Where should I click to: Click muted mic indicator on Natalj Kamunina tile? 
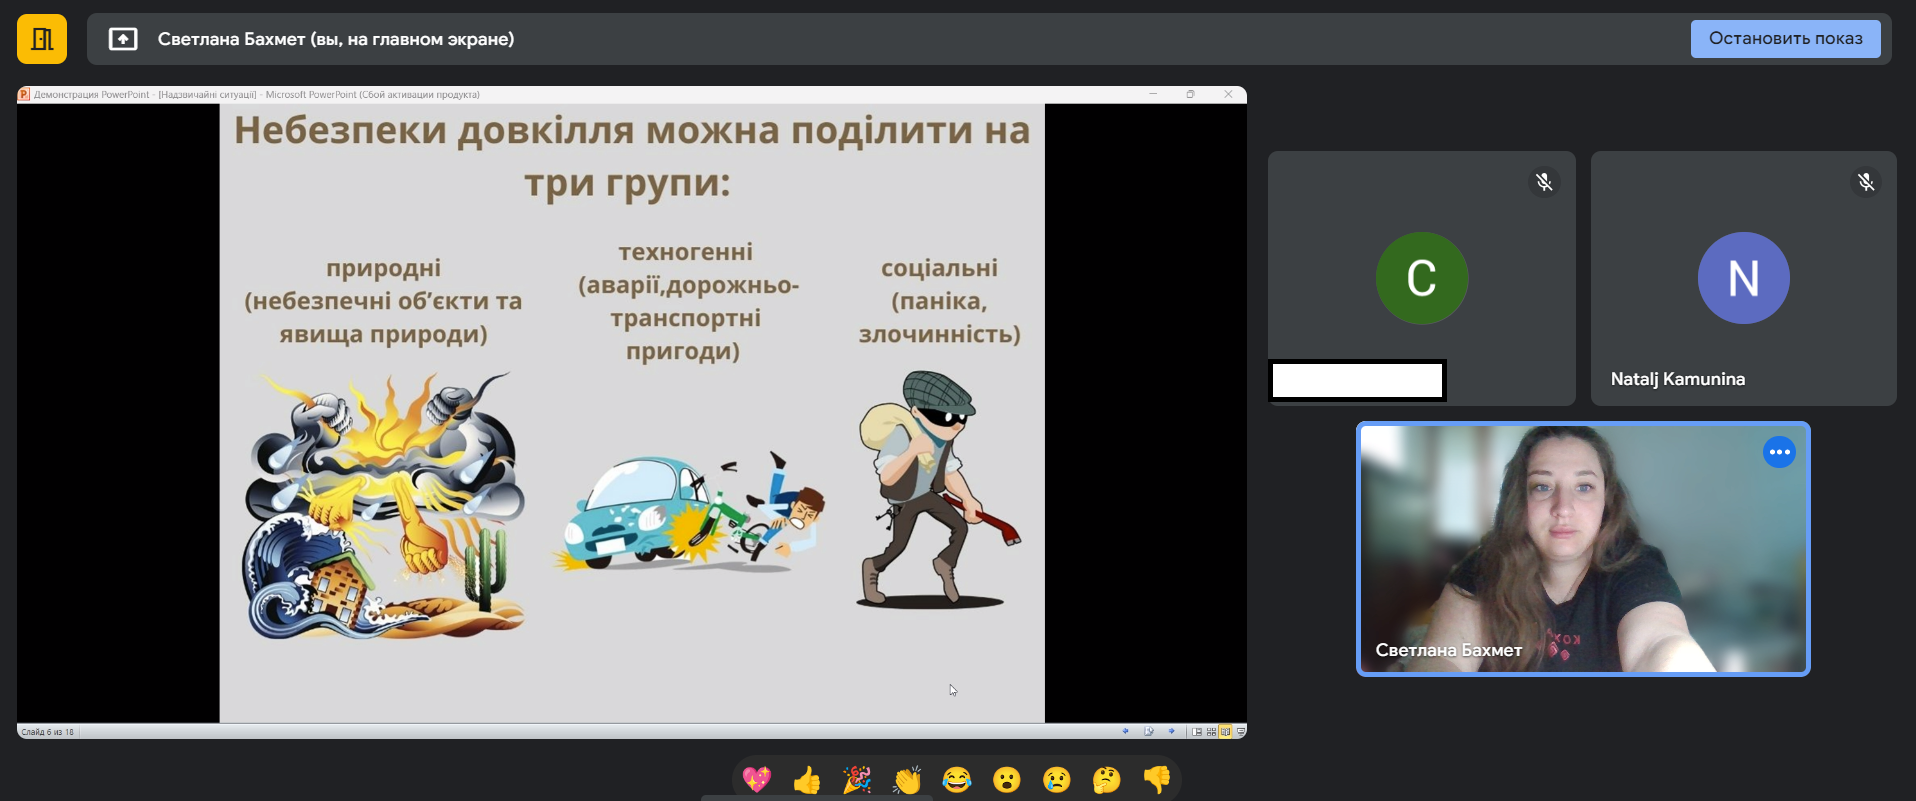[1866, 182]
